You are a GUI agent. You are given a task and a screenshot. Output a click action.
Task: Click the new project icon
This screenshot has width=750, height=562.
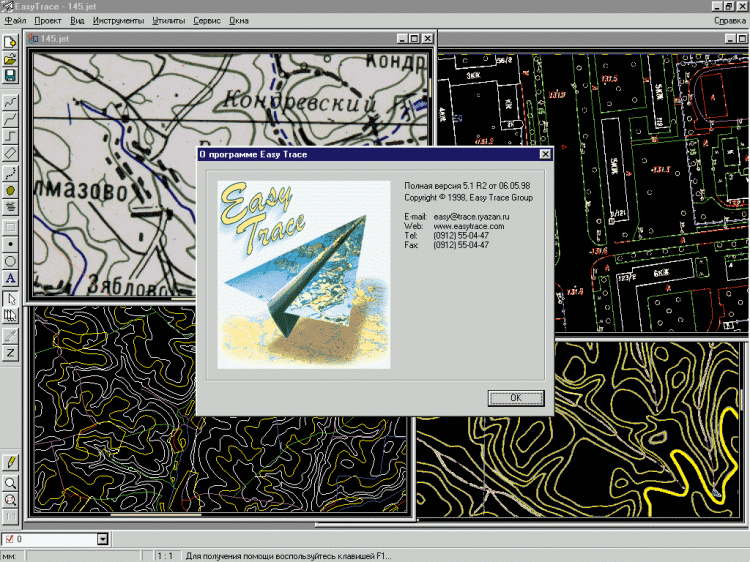click(x=10, y=42)
